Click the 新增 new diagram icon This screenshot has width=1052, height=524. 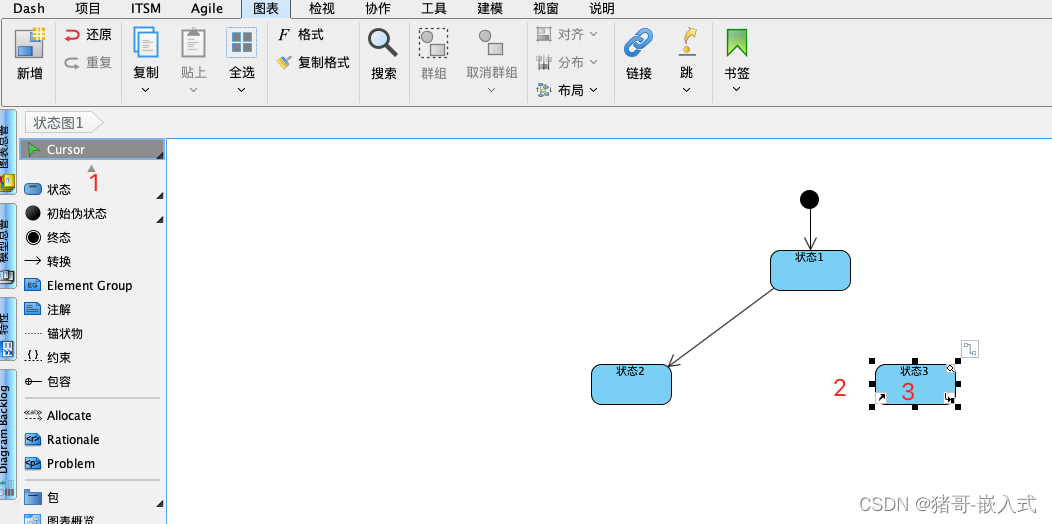click(30, 43)
